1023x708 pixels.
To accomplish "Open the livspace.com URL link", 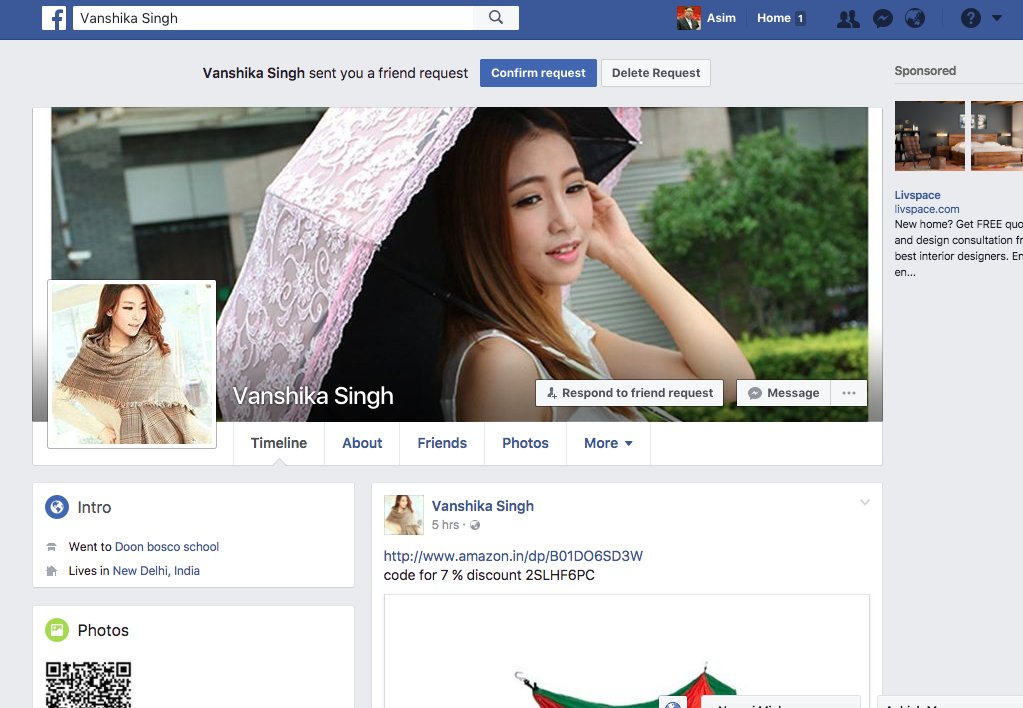I will [x=926, y=209].
